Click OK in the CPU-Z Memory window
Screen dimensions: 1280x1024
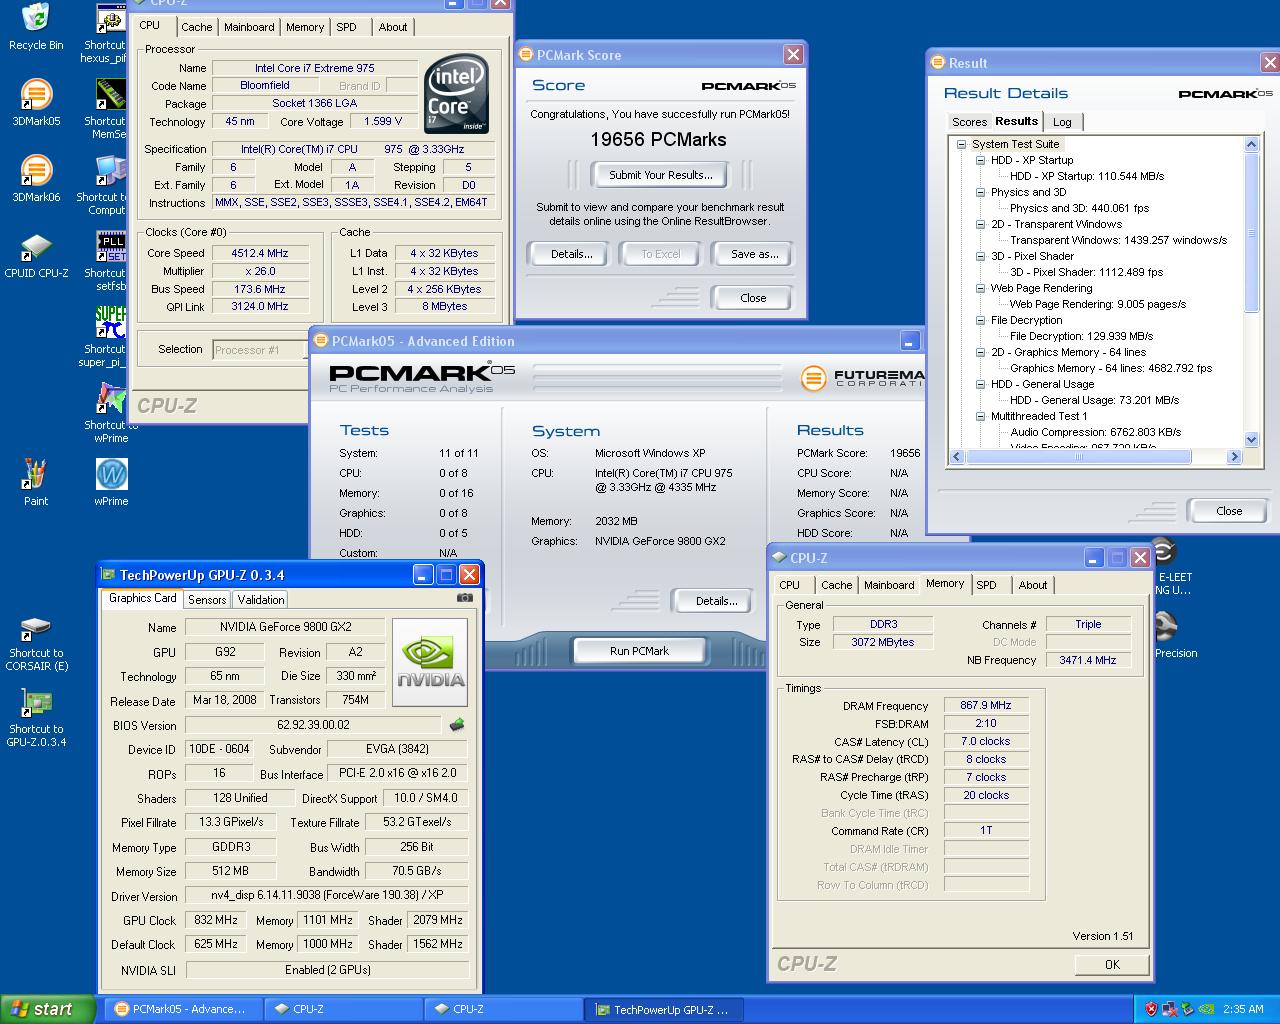(1112, 965)
